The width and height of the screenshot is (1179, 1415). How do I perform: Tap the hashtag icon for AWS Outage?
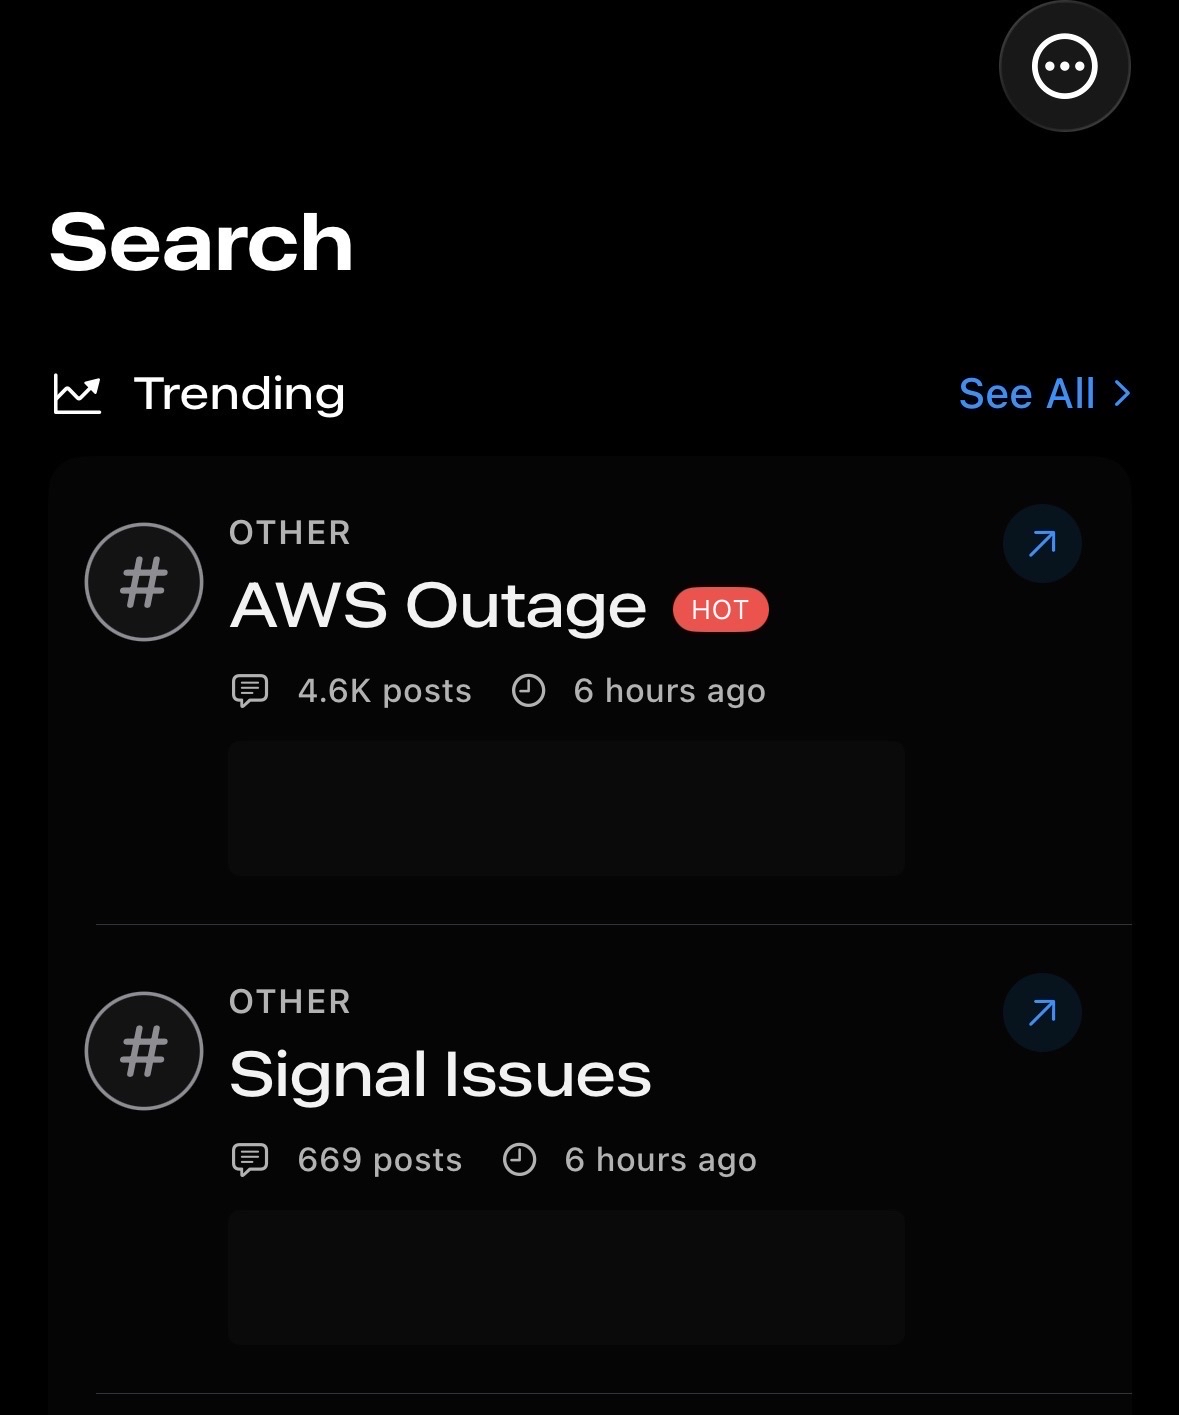pos(144,582)
